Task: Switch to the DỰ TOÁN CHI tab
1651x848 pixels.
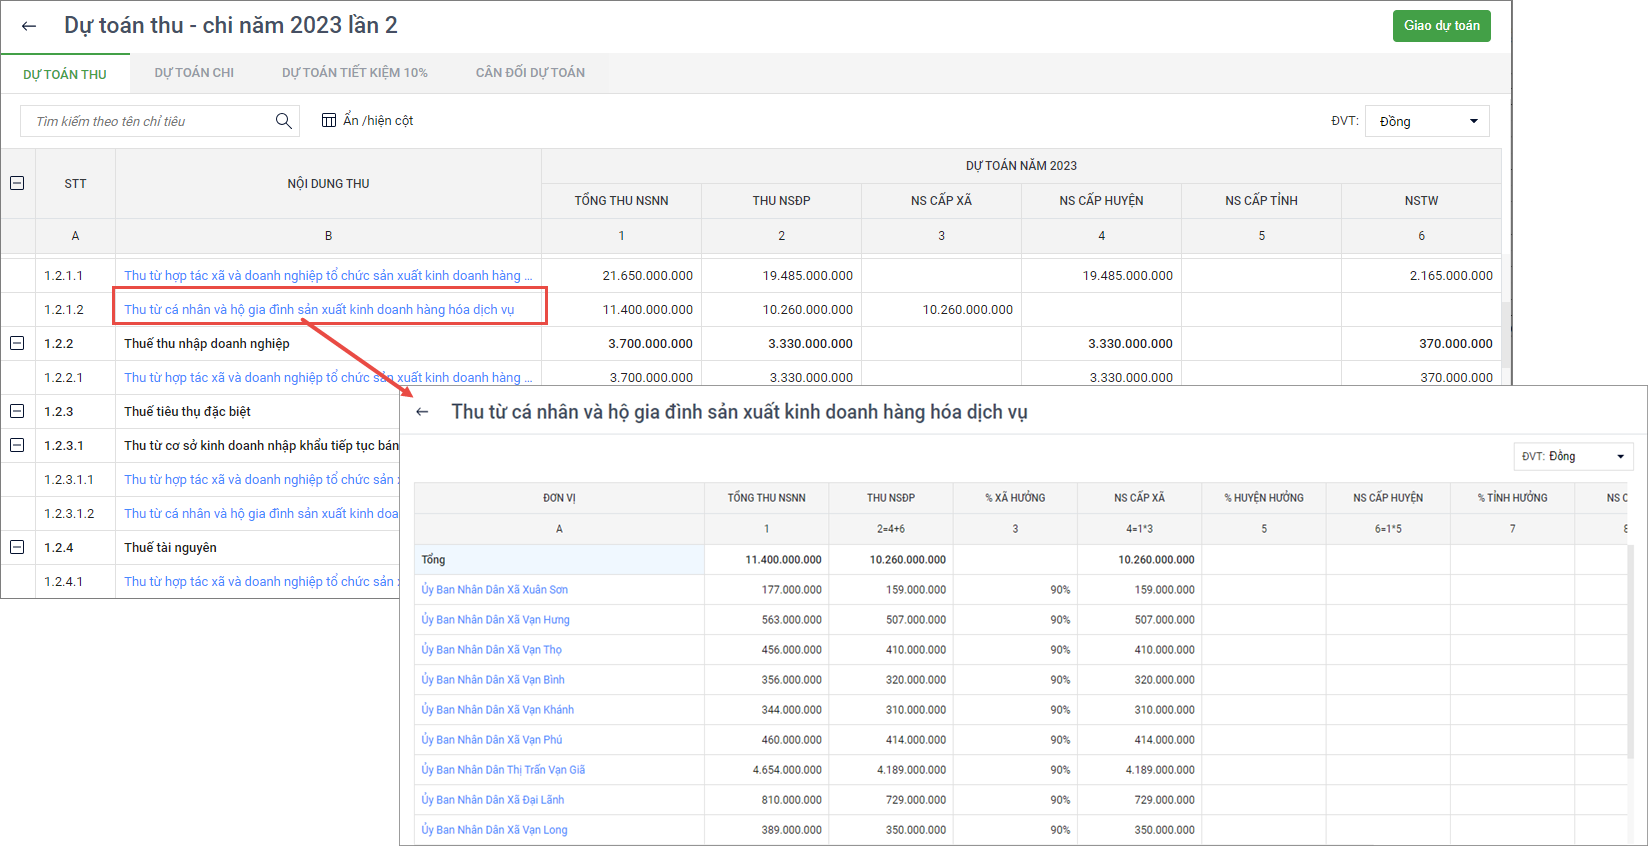Action: [194, 73]
